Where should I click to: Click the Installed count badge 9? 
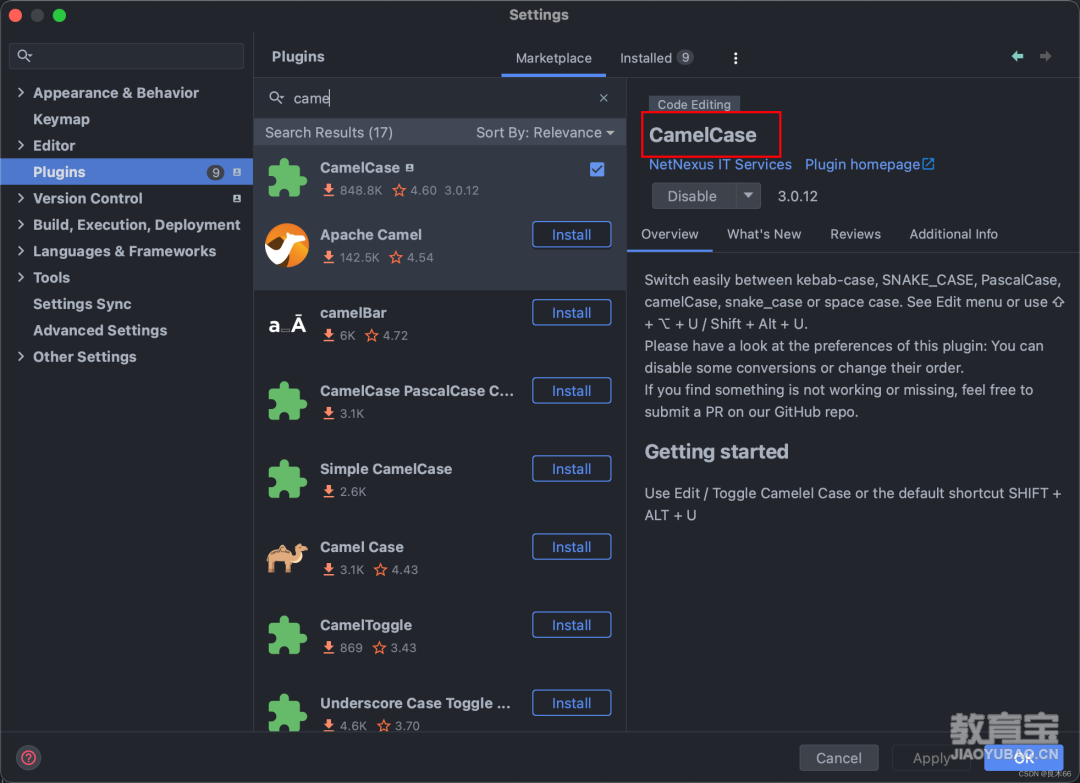(685, 58)
